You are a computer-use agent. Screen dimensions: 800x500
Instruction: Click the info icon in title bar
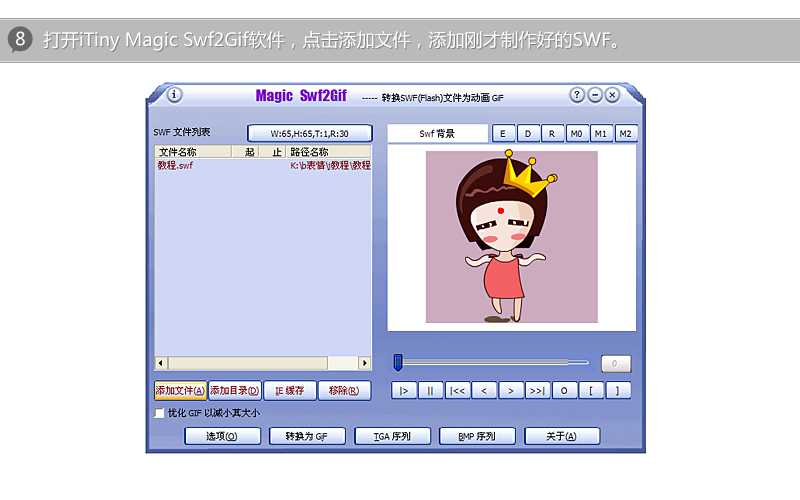tap(174, 95)
